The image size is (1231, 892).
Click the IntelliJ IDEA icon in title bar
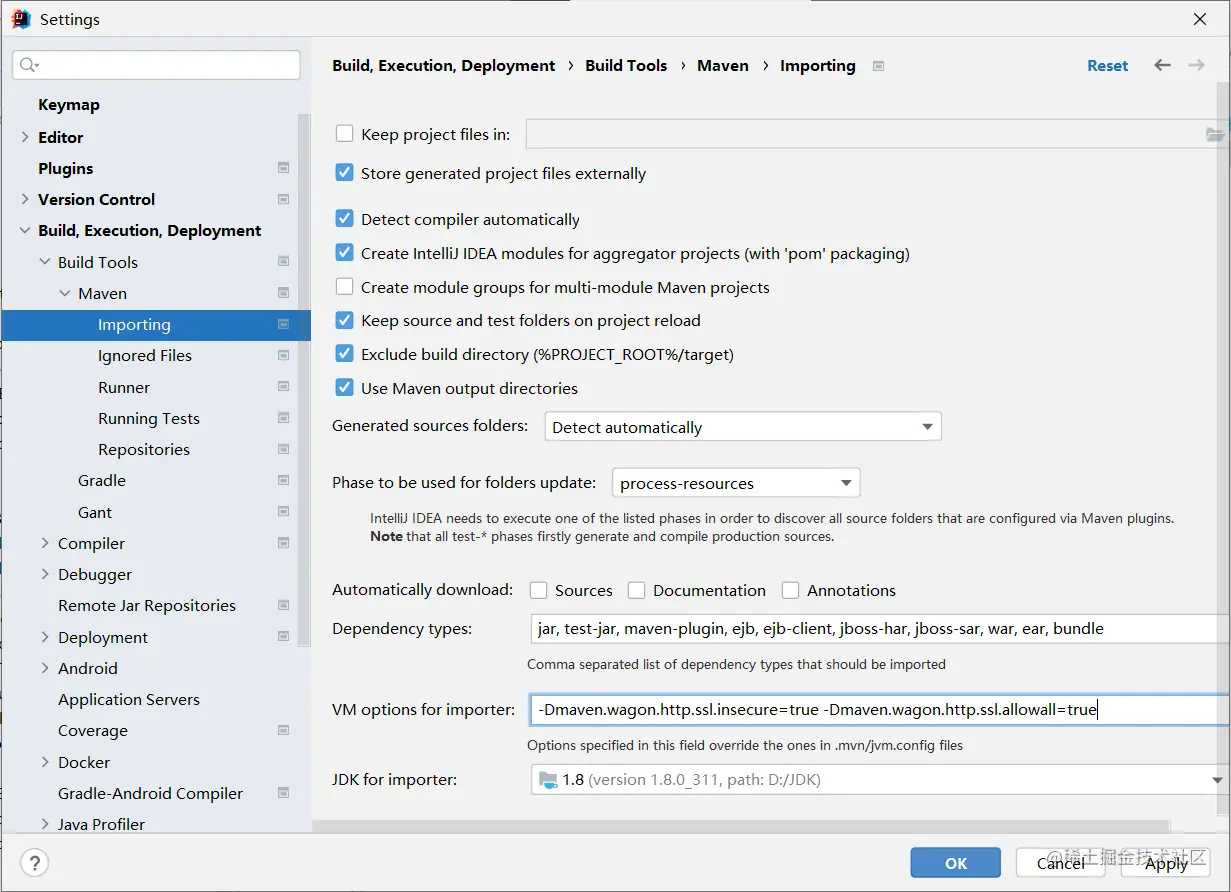(x=21, y=19)
